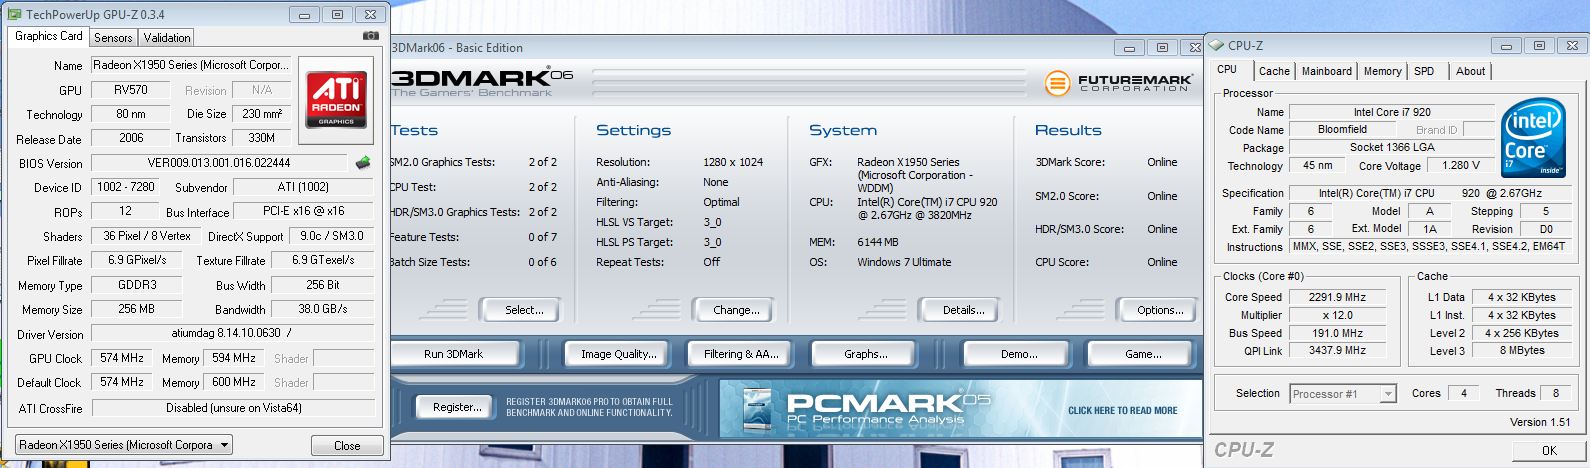Click the Package field Socket 1366 LGA
The height and width of the screenshot is (468, 1590).
(1391, 147)
